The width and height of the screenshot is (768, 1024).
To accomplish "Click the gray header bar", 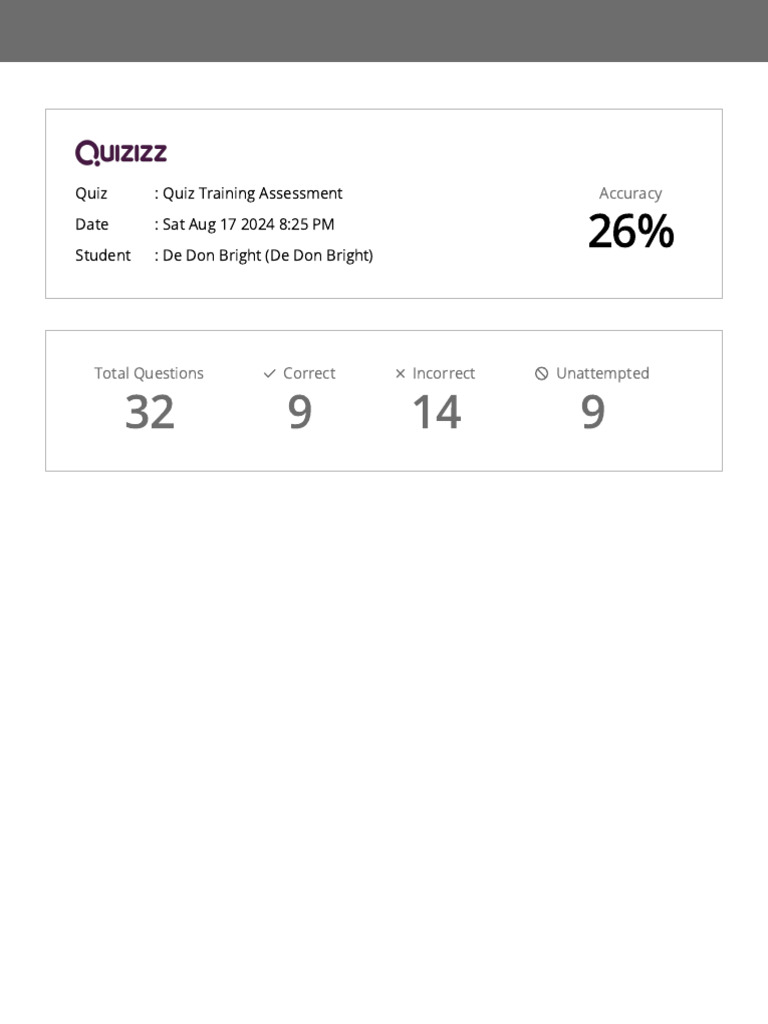I will click(x=384, y=30).
